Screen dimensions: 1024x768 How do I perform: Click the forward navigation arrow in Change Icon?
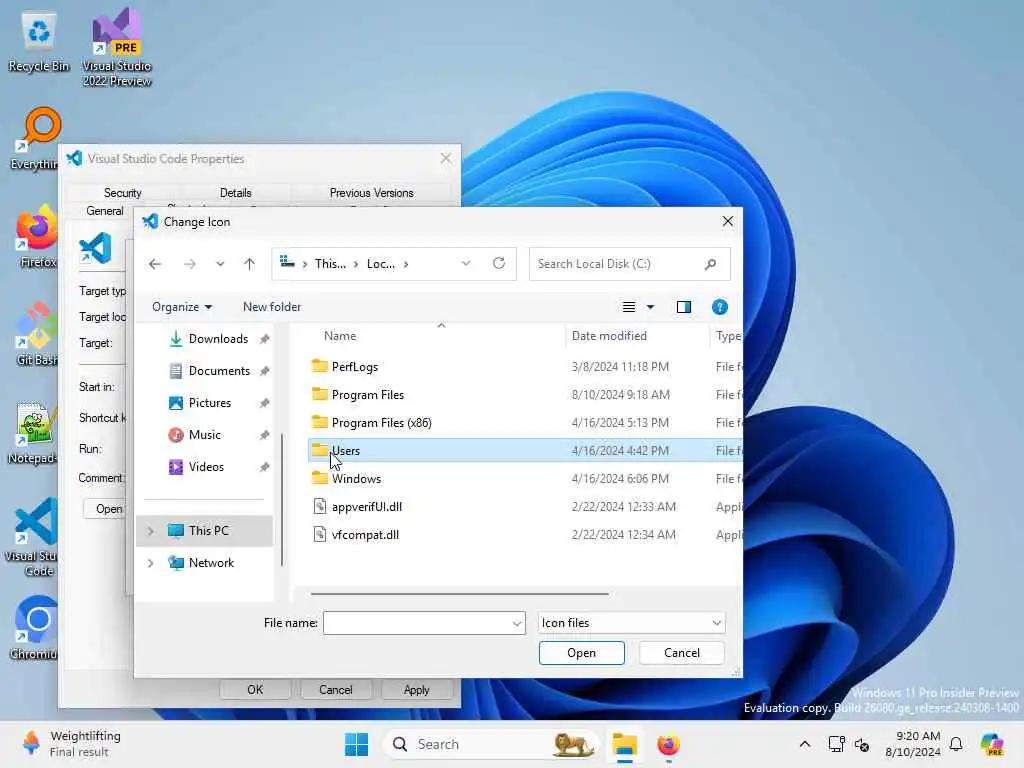click(189, 264)
